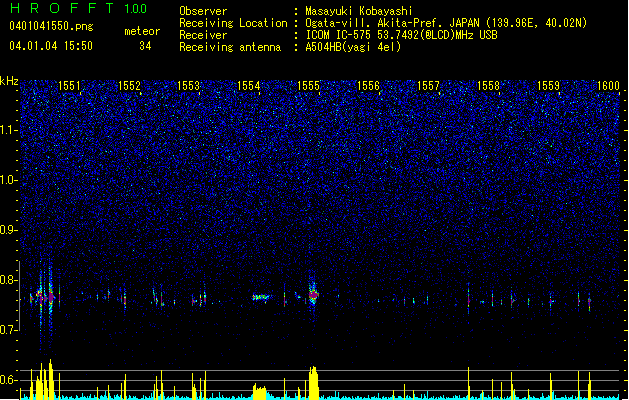
Task: Click the Receiver field label
Action: (203, 35)
